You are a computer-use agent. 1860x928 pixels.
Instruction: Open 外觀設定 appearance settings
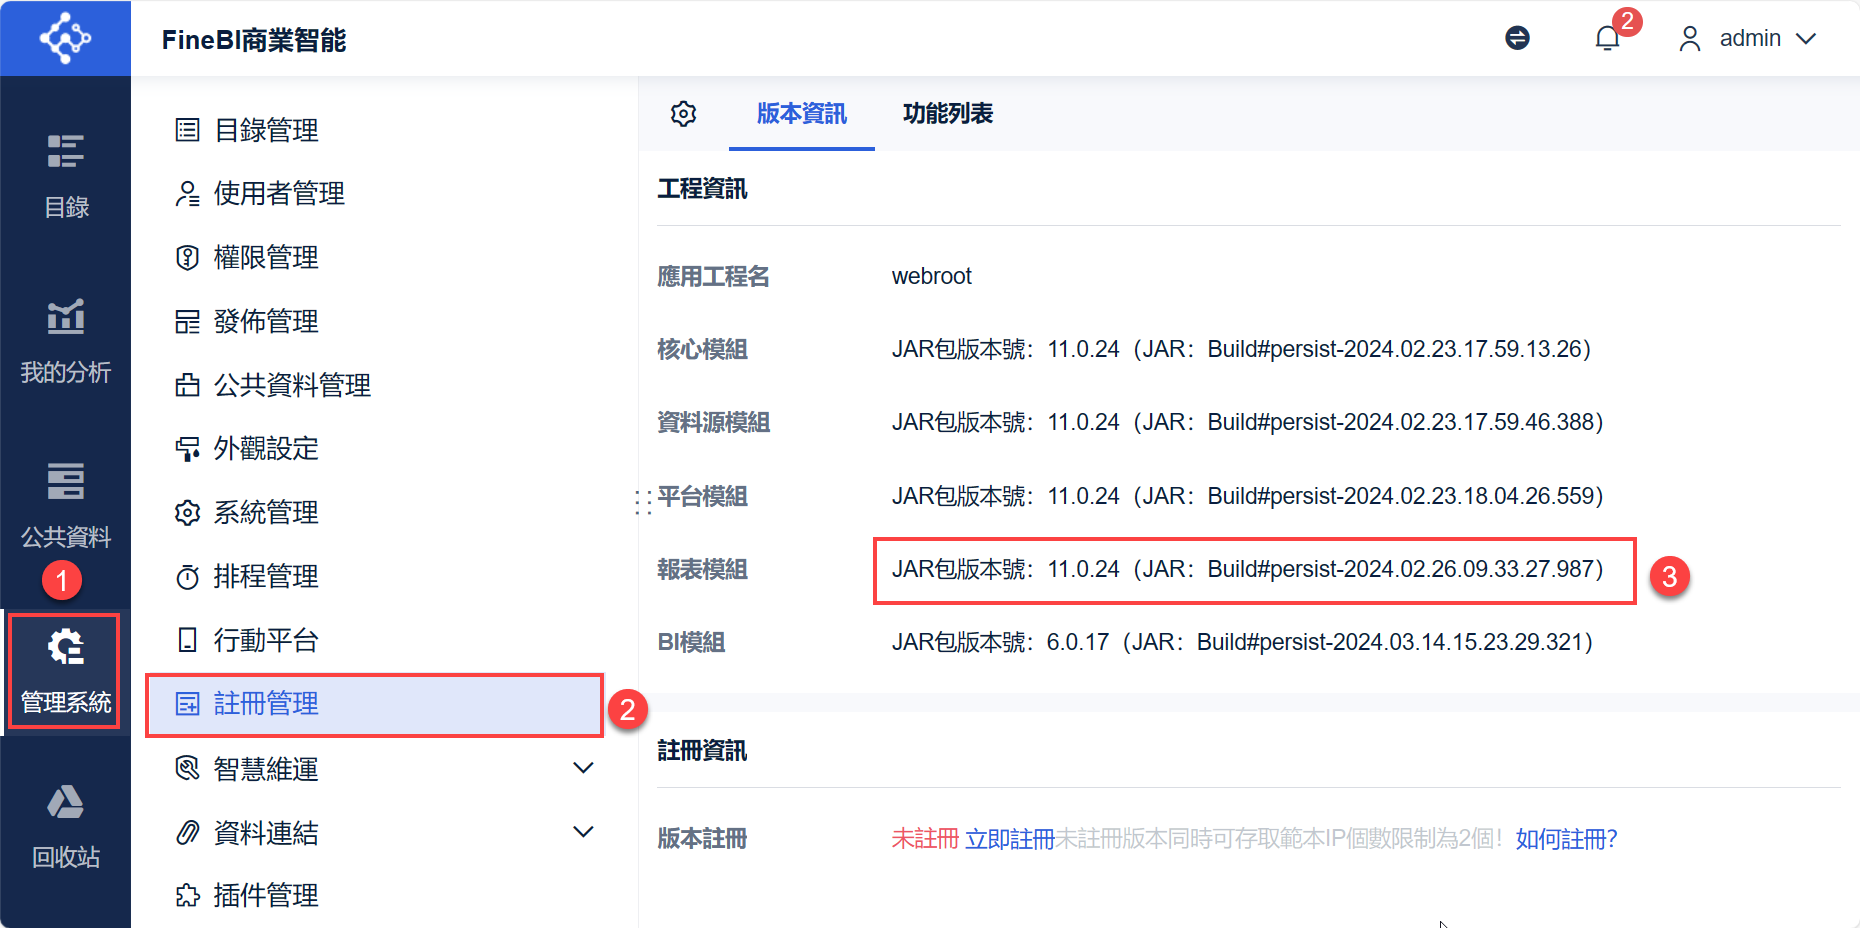pos(264,449)
